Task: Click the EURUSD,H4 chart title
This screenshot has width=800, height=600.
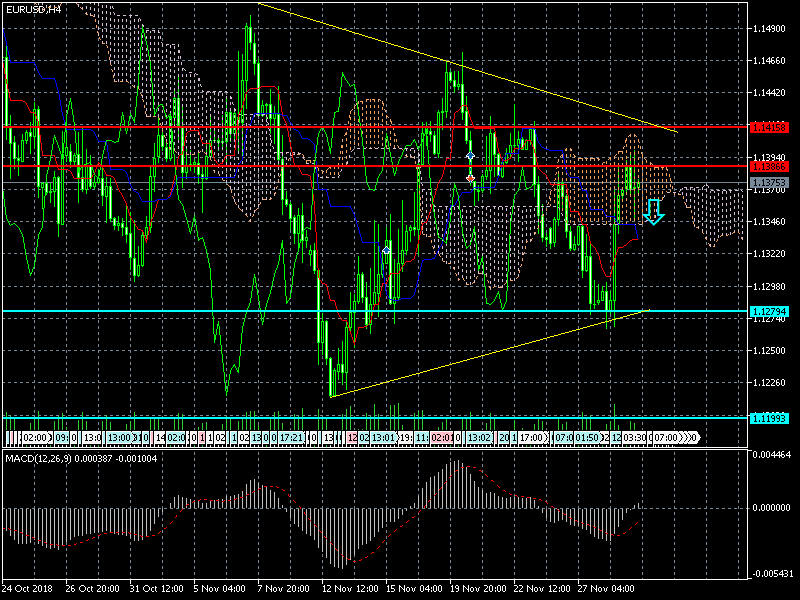Action: click(x=32, y=8)
